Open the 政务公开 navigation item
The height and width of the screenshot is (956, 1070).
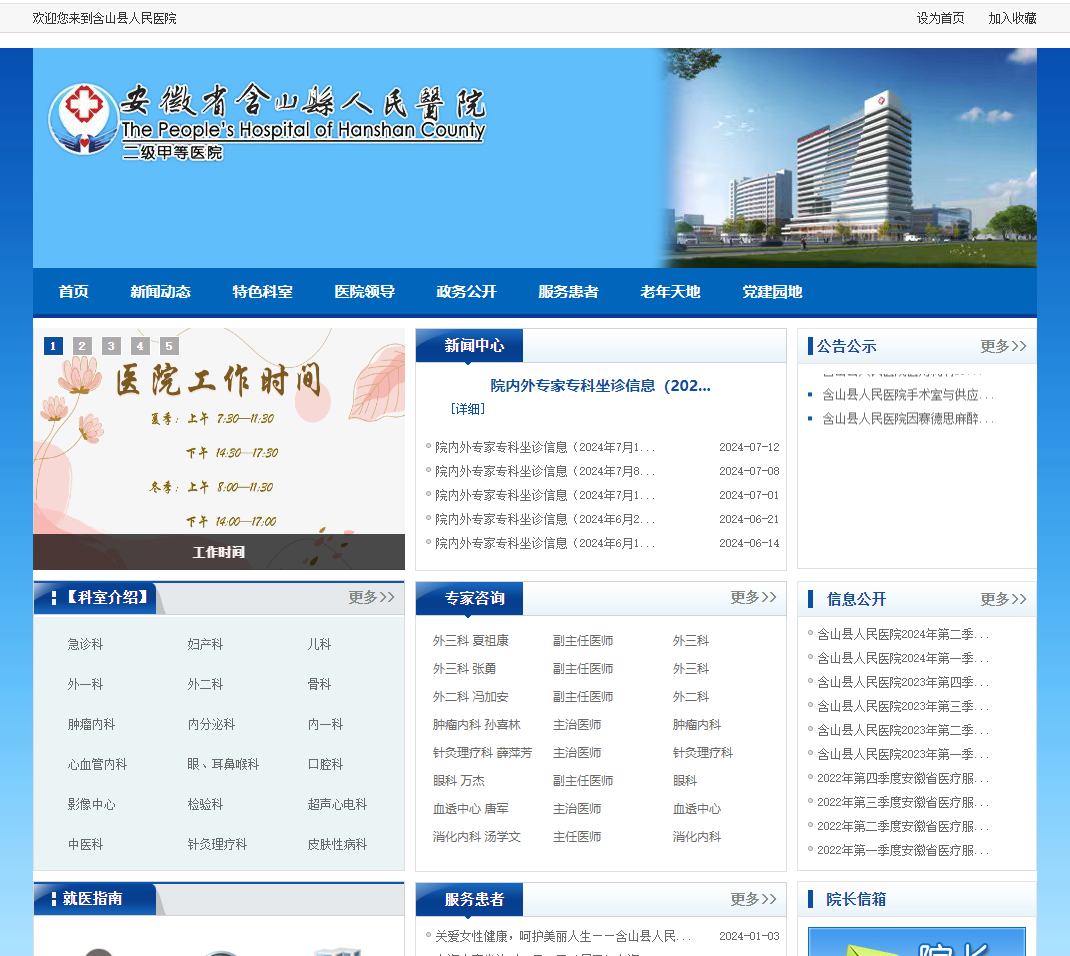click(466, 292)
